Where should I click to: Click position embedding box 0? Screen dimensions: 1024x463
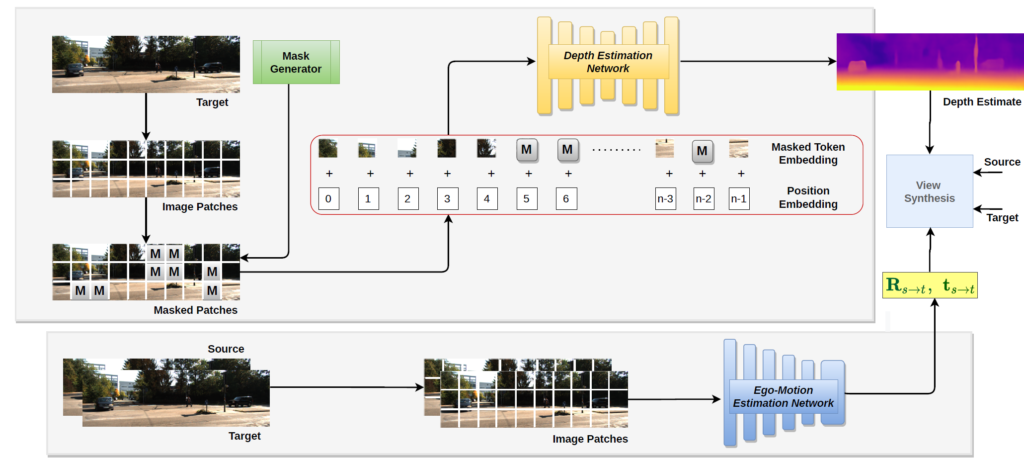[x=330, y=199]
